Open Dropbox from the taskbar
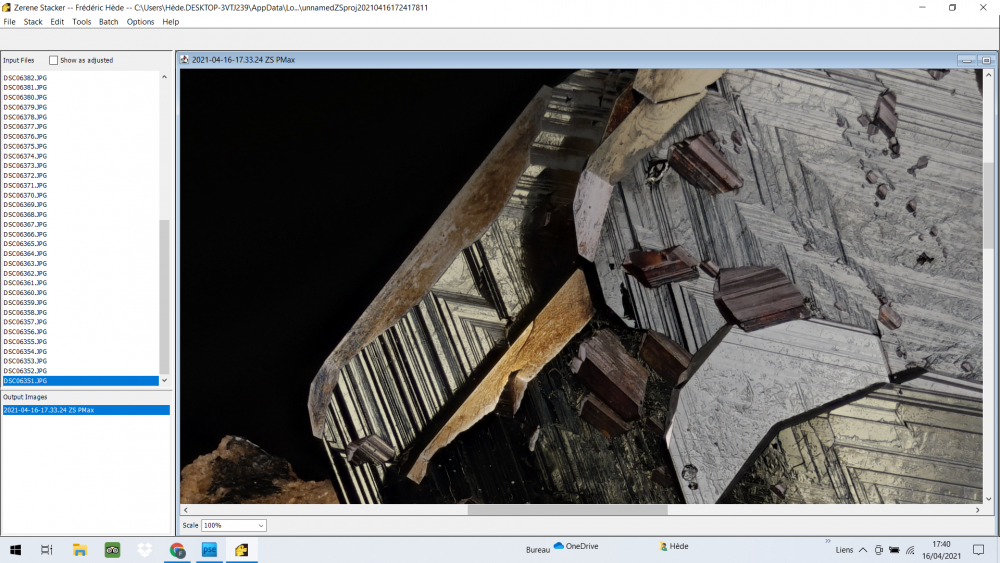This screenshot has width=1000, height=563. 144,549
